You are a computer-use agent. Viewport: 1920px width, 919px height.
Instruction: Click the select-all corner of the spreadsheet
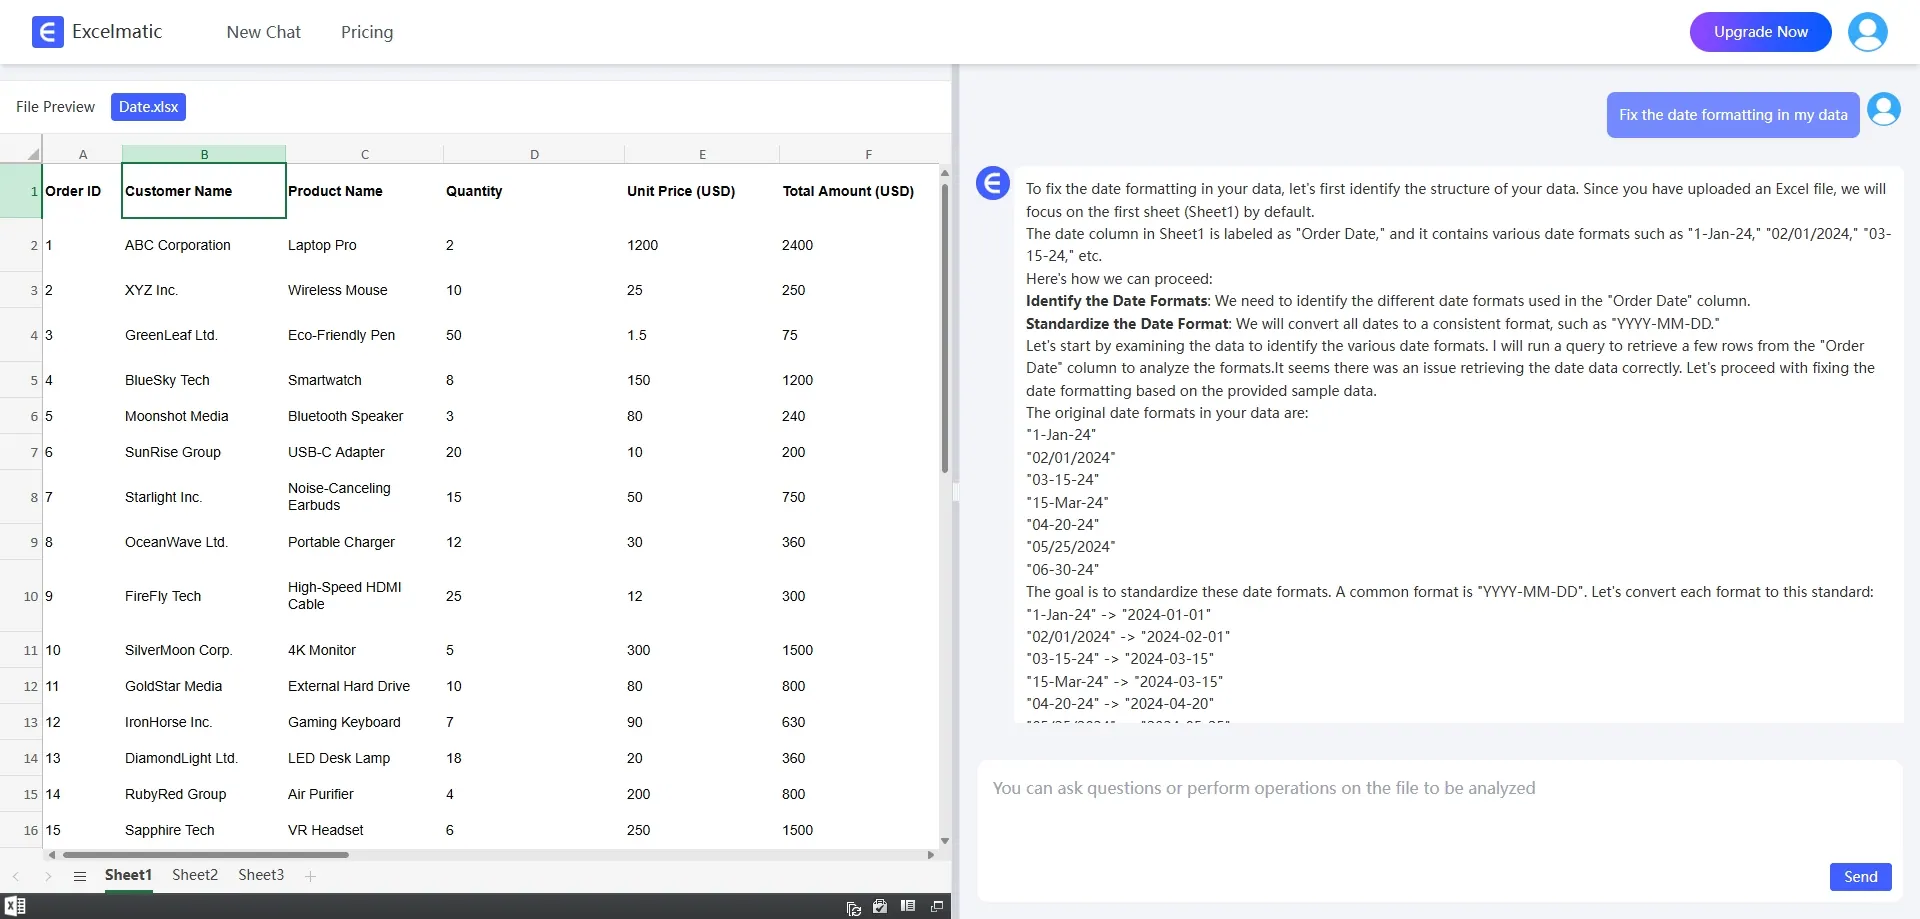32,154
